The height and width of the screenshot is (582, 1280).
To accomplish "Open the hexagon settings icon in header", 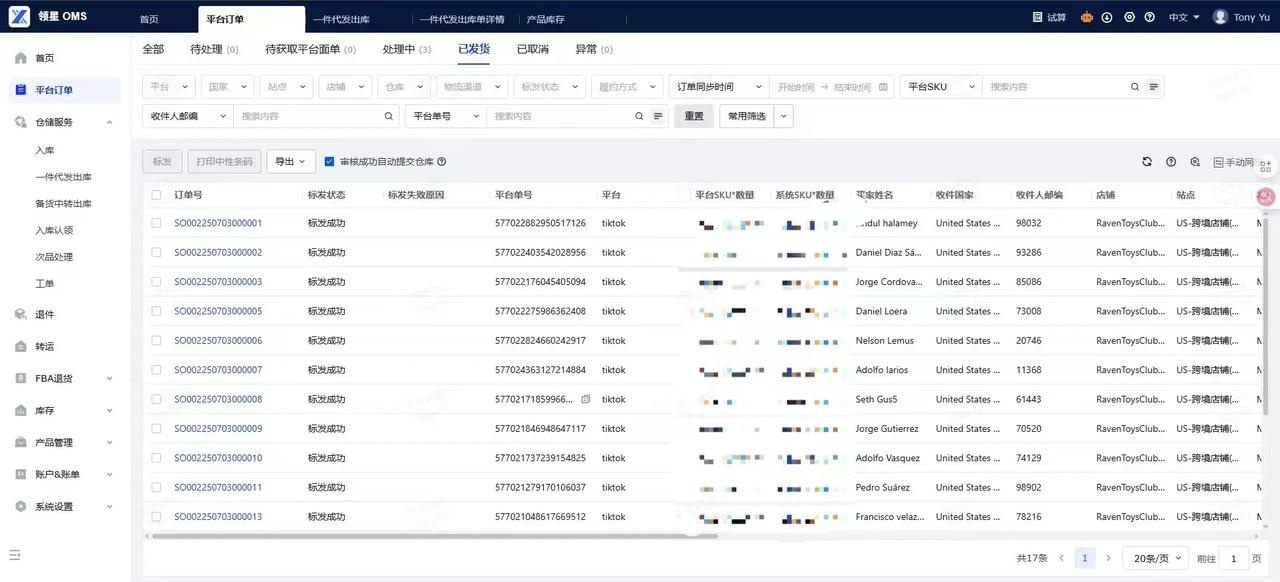I will (1129, 17).
